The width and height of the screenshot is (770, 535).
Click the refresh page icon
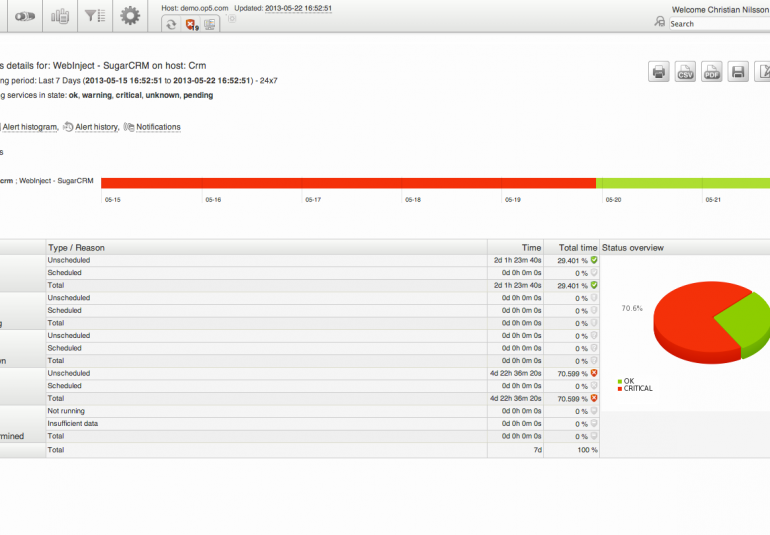(171, 24)
